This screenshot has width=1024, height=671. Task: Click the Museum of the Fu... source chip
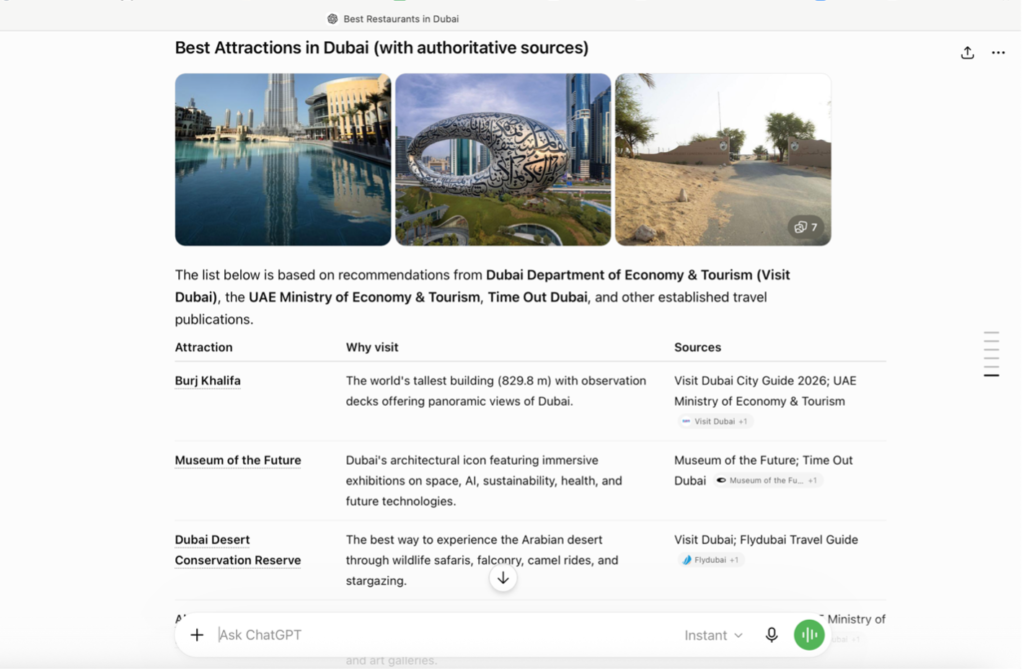769,482
